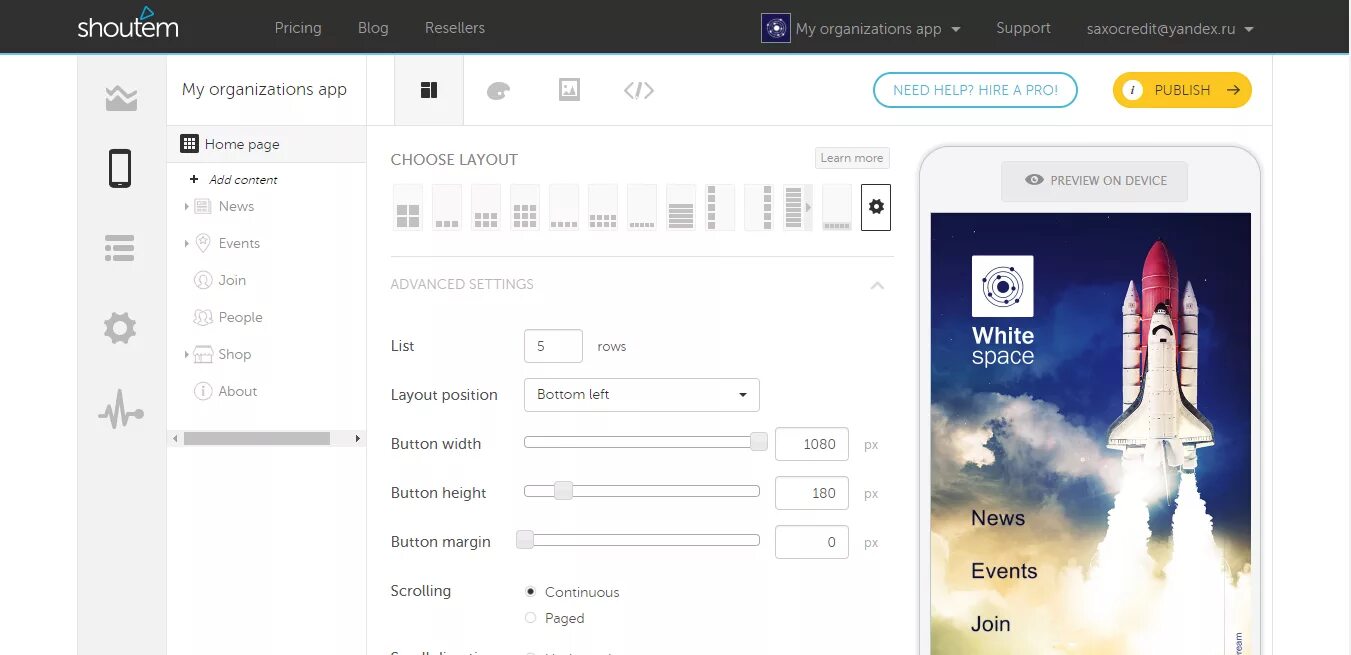Select Shop in the page tree

235,354
